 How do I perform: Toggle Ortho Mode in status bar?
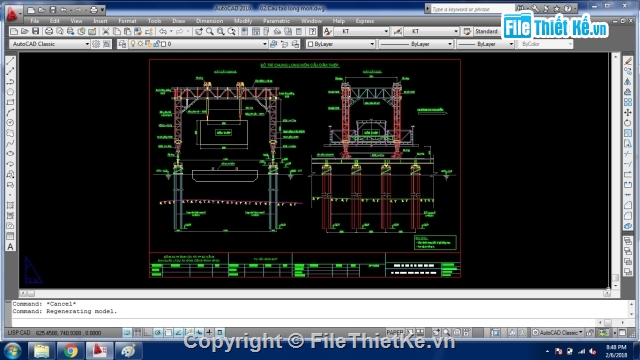tap(147, 333)
